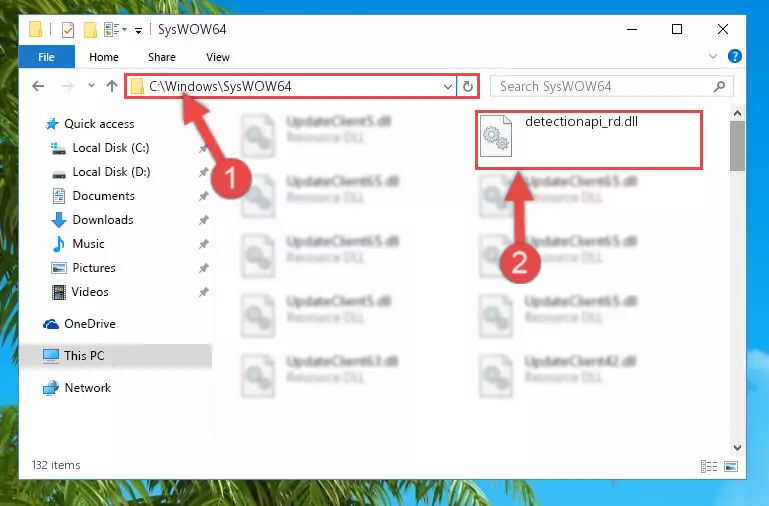
Task: Expand the address bar history dropdown
Action: 447,87
